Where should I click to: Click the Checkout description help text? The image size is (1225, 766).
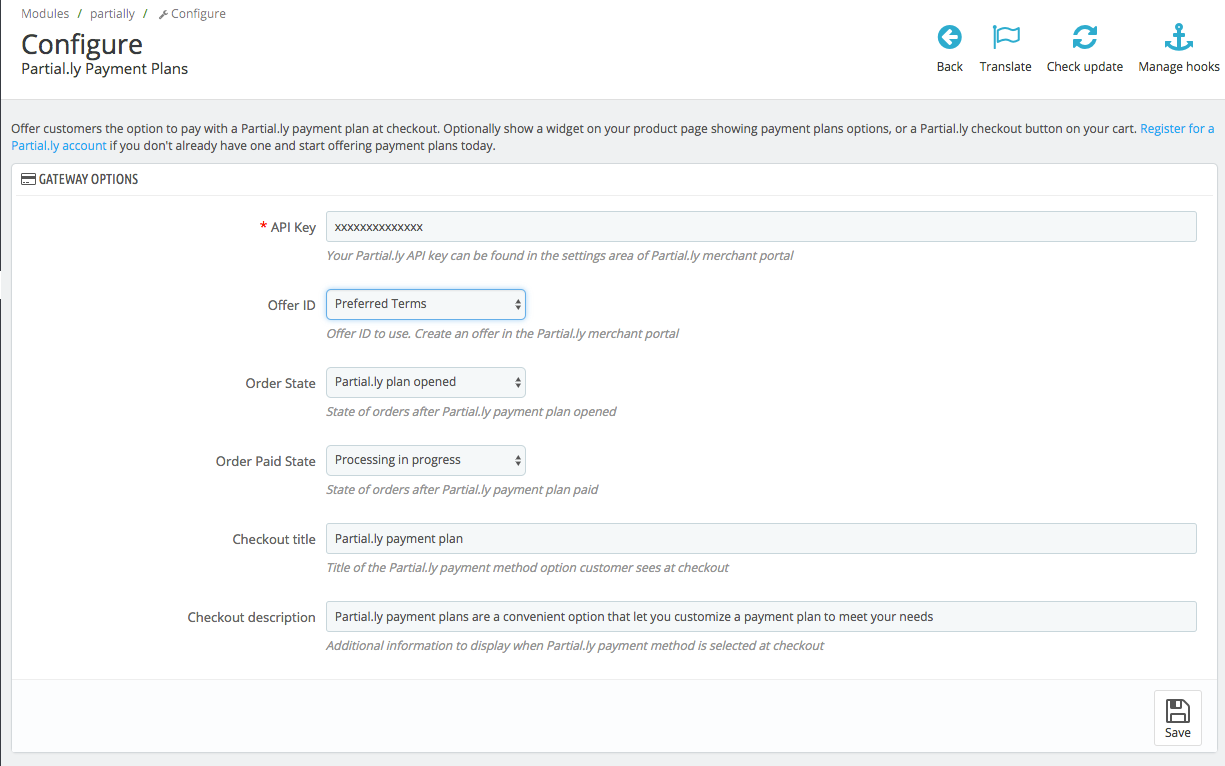(x=575, y=645)
